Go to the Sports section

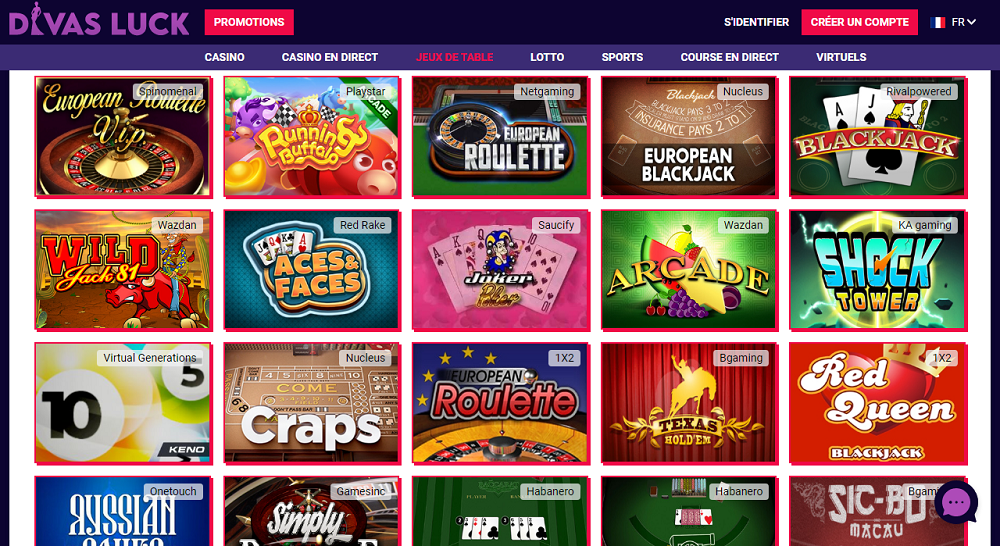(x=622, y=57)
